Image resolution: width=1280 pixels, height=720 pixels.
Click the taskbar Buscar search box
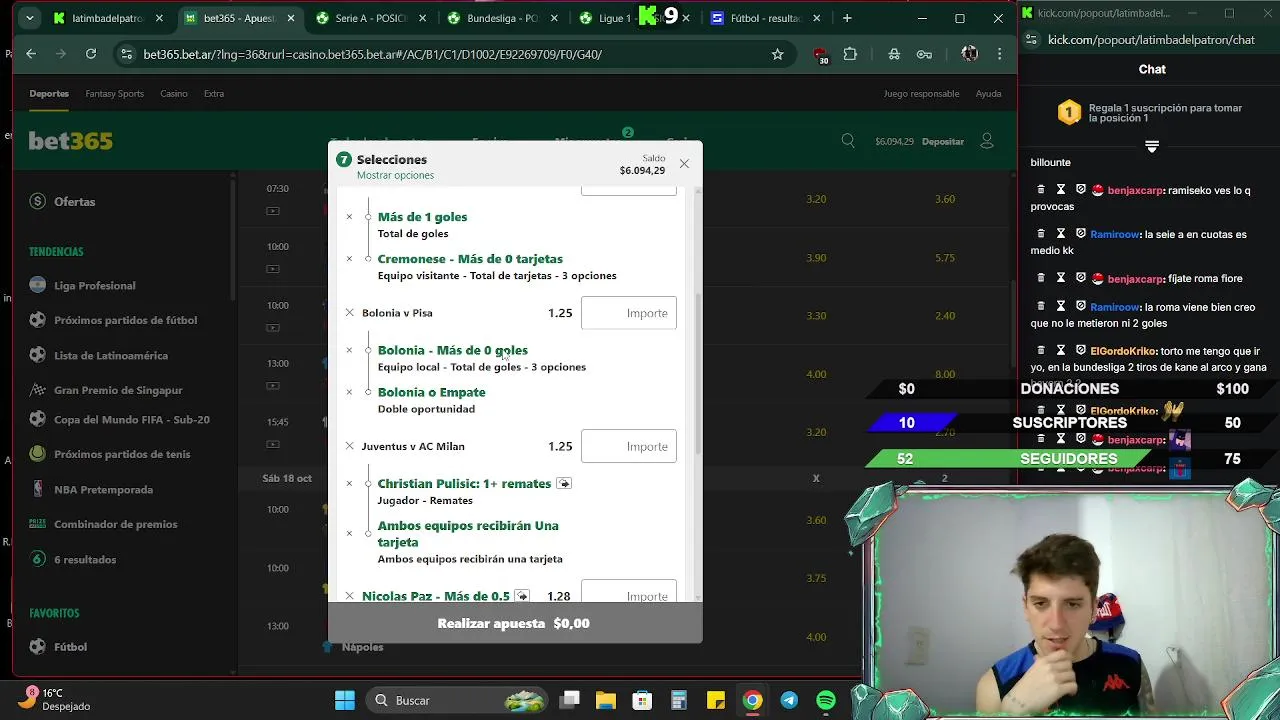click(458, 700)
